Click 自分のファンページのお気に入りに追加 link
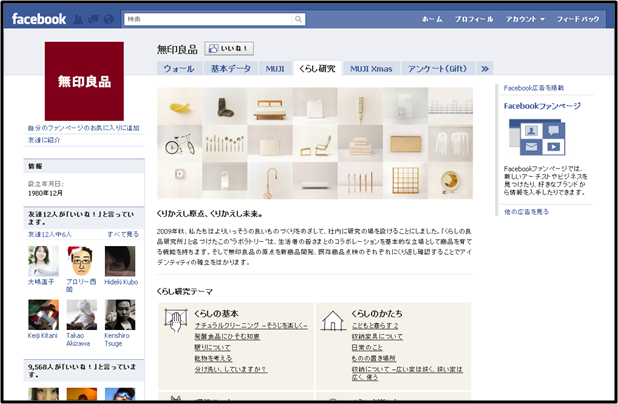The width and height of the screenshot is (618, 404). point(84,128)
